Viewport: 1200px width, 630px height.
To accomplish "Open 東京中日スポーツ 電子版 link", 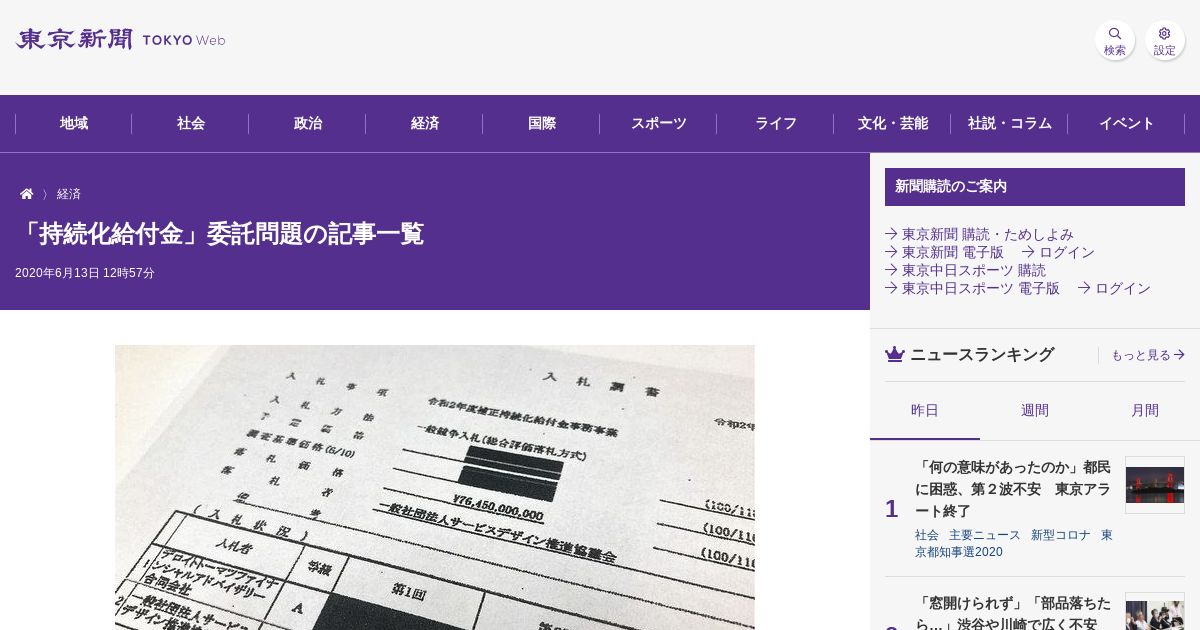I will 972,288.
